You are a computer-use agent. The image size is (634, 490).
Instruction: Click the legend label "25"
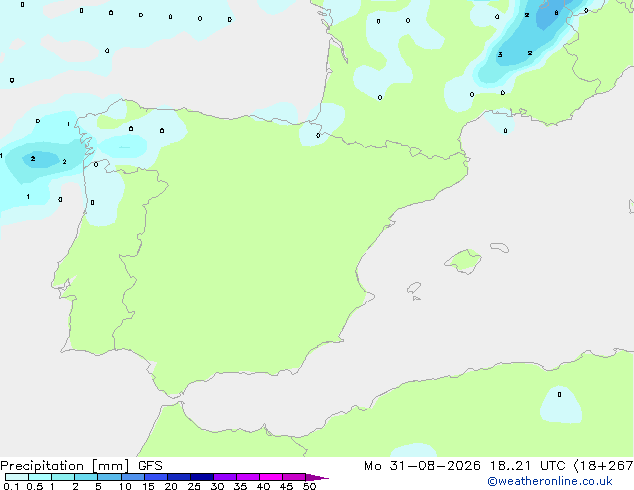click(194, 486)
